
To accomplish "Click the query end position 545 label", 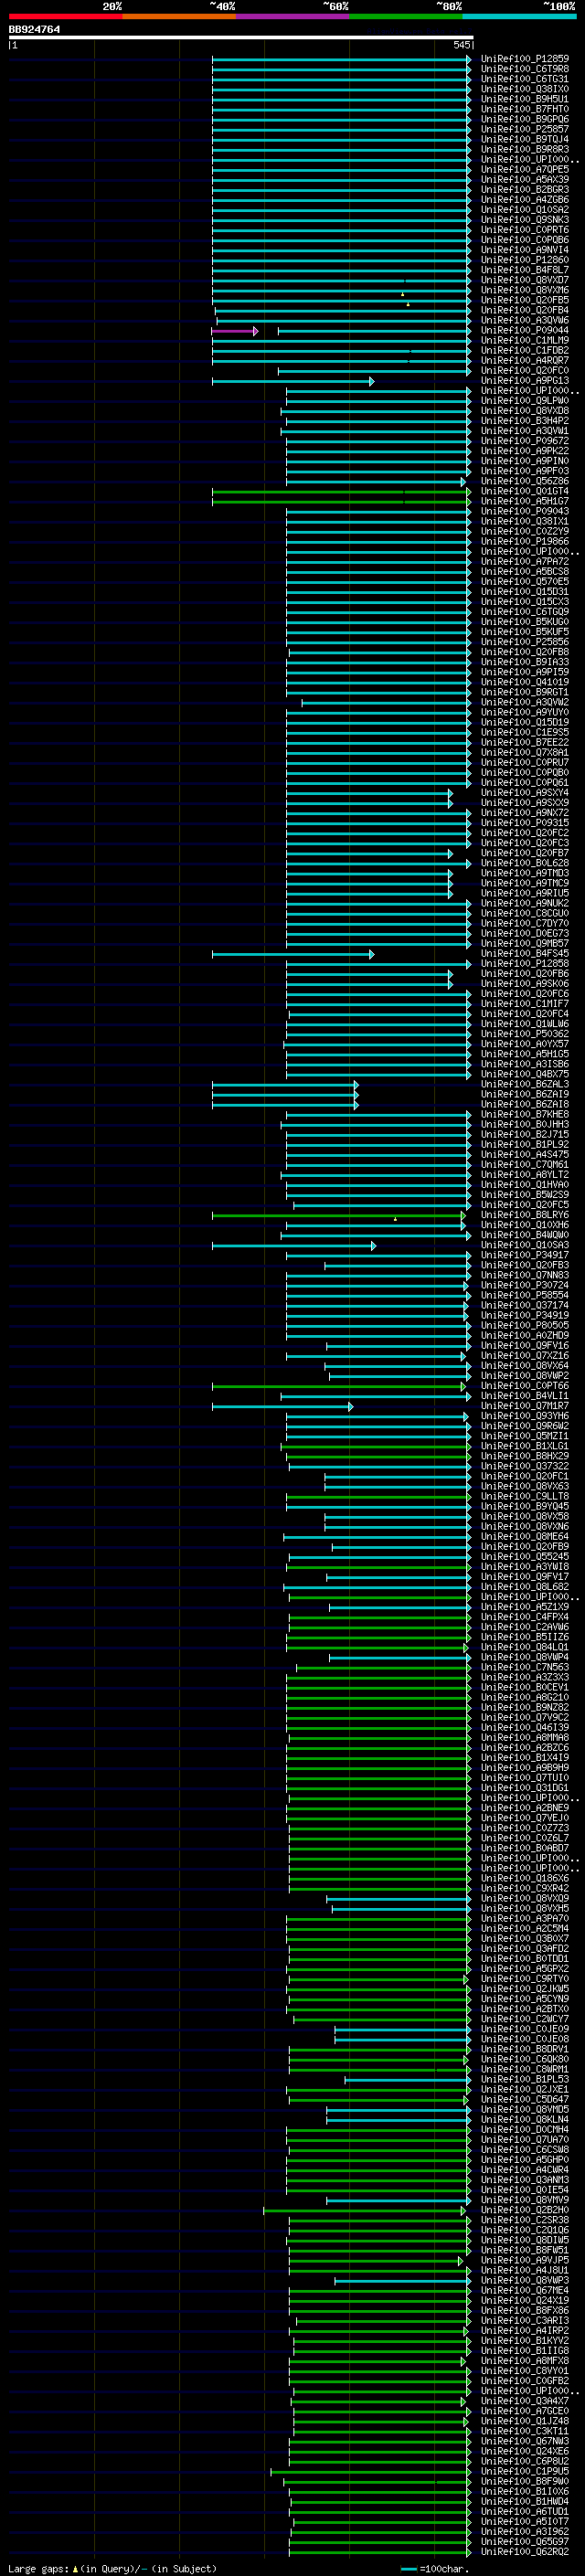I will click(x=461, y=45).
